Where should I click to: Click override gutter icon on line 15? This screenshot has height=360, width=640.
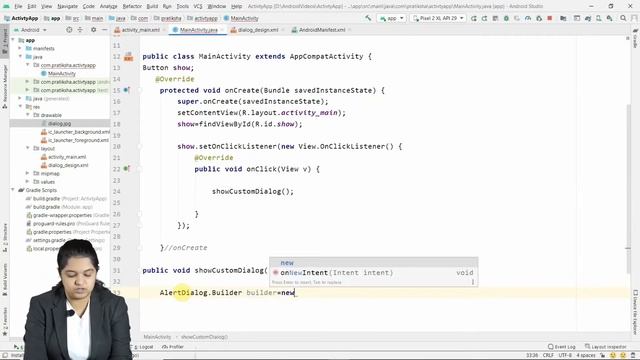coord(127,90)
